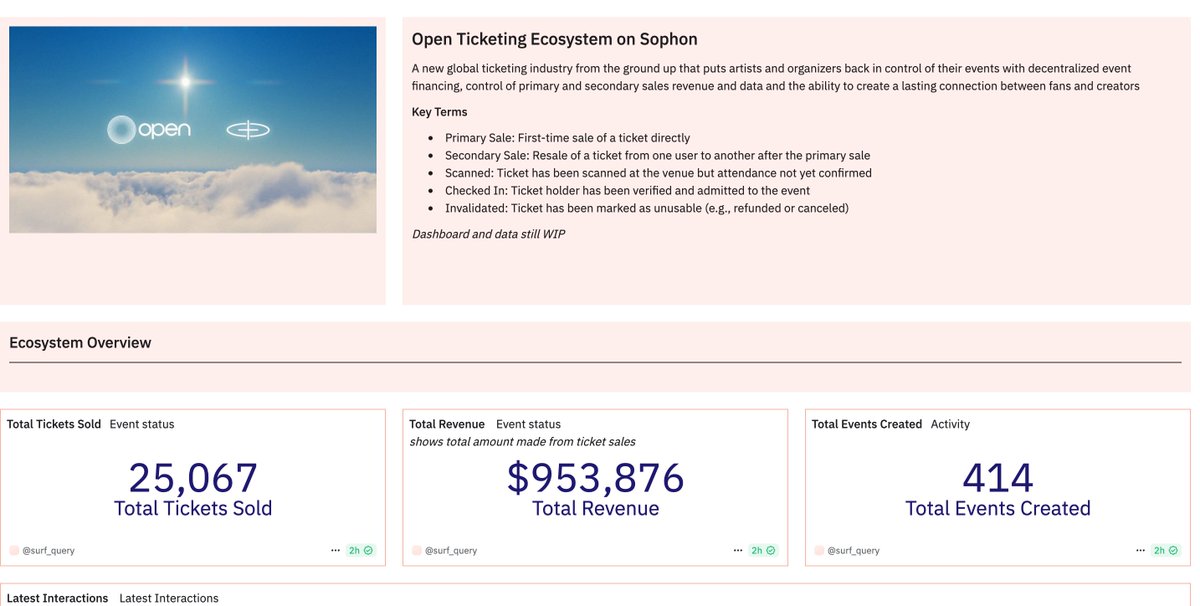1200x606 pixels.
Task: Open @surf_query link under Total Tickets Sold
Action: pos(48,550)
